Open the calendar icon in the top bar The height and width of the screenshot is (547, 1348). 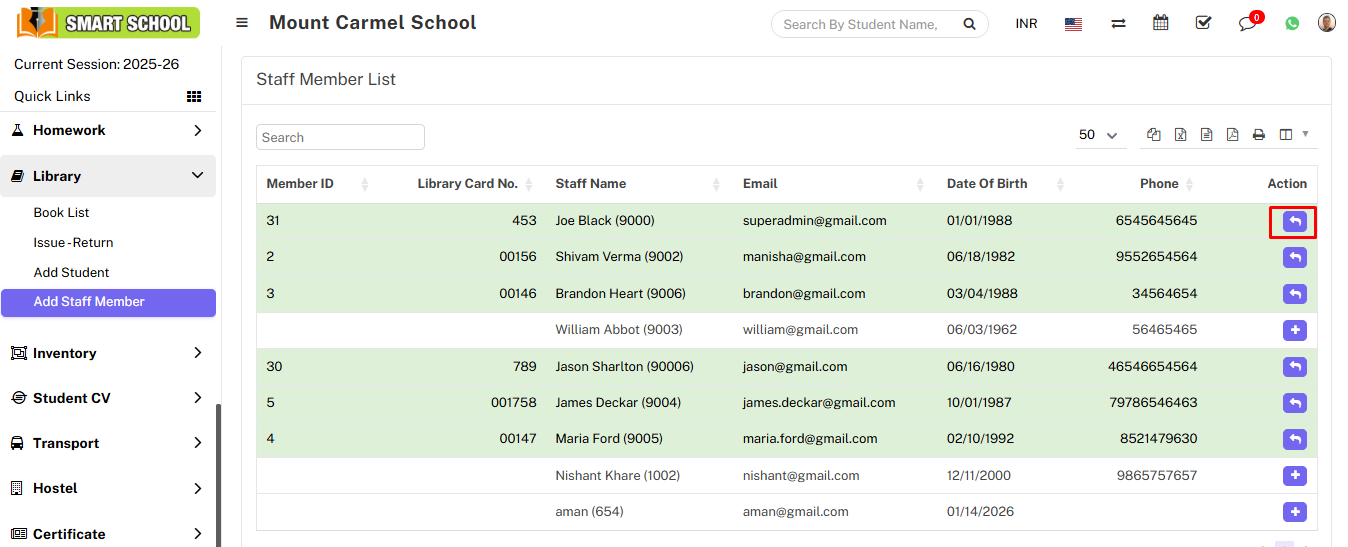pyautogui.click(x=1160, y=23)
